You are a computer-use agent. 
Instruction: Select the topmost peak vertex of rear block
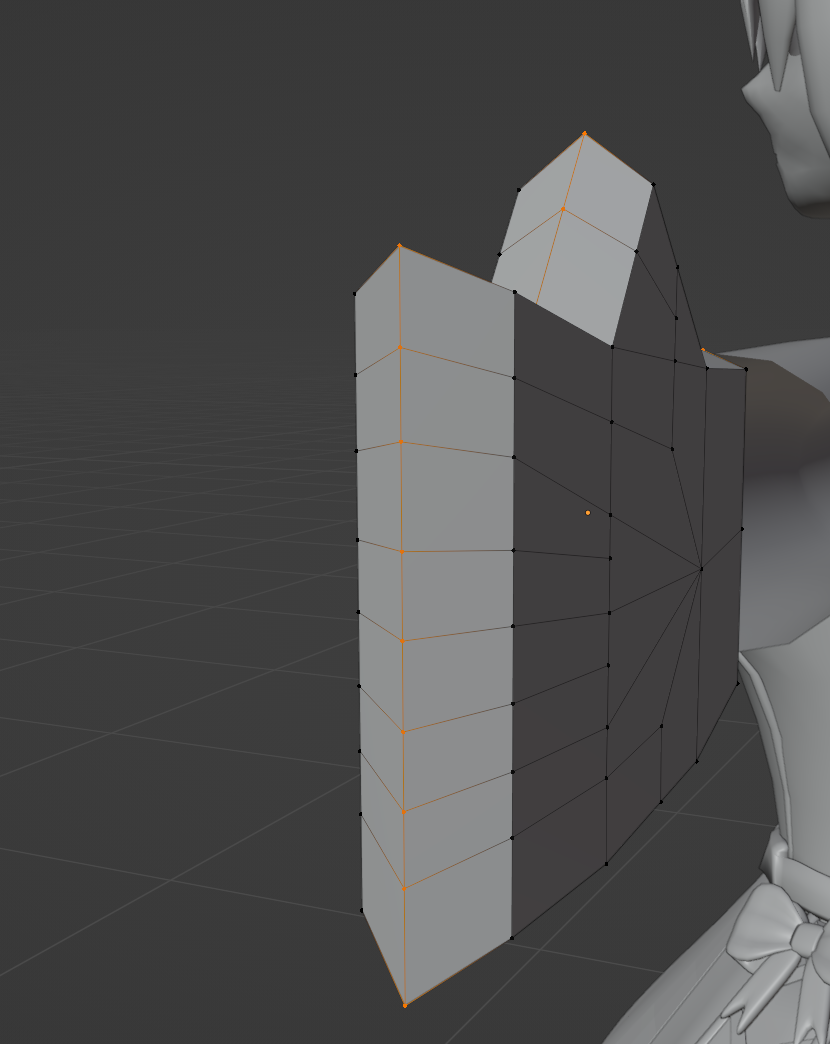pyautogui.click(x=584, y=133)
